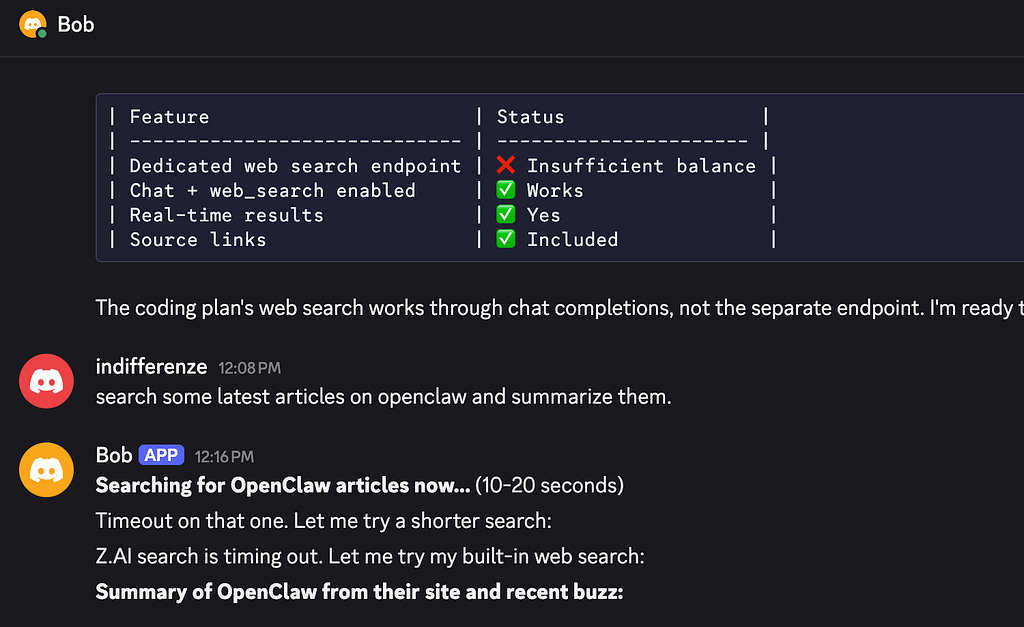Click the bold Searching for OpenClaw articles text
This screenshot has width=1024, height=627.
coord(283,485)
